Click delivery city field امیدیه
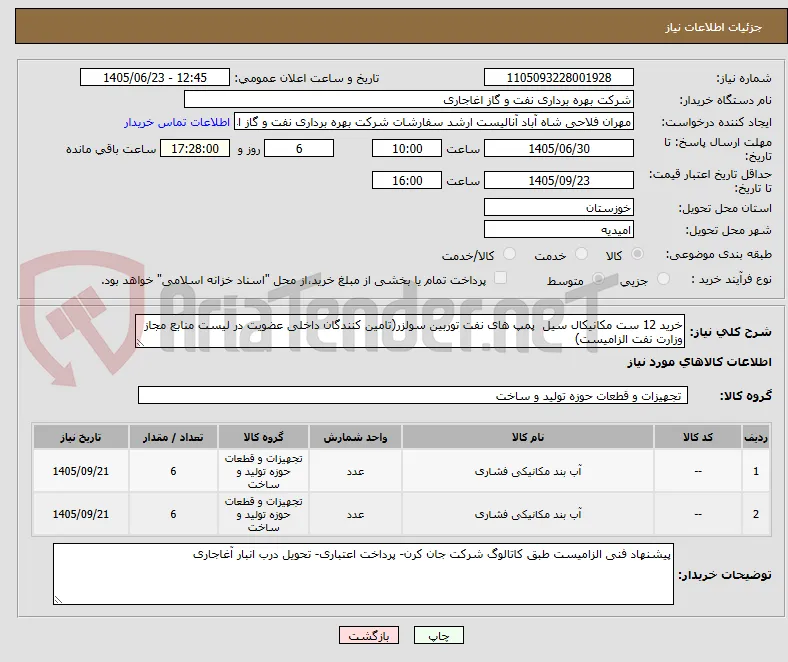 click(x=558, y=229)
